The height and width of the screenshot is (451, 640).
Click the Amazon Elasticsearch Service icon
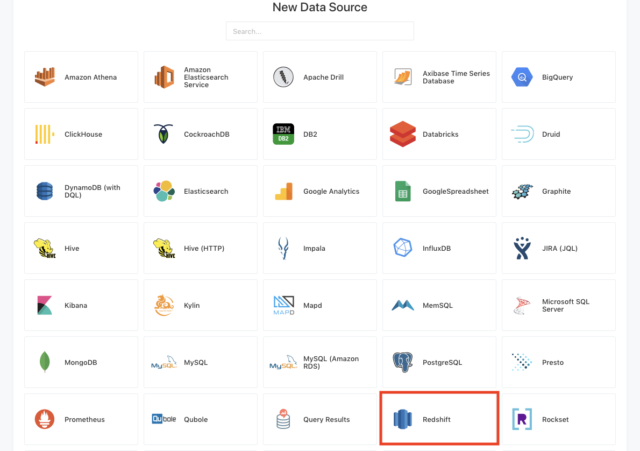pyautogui.click(x=164, y=77)
